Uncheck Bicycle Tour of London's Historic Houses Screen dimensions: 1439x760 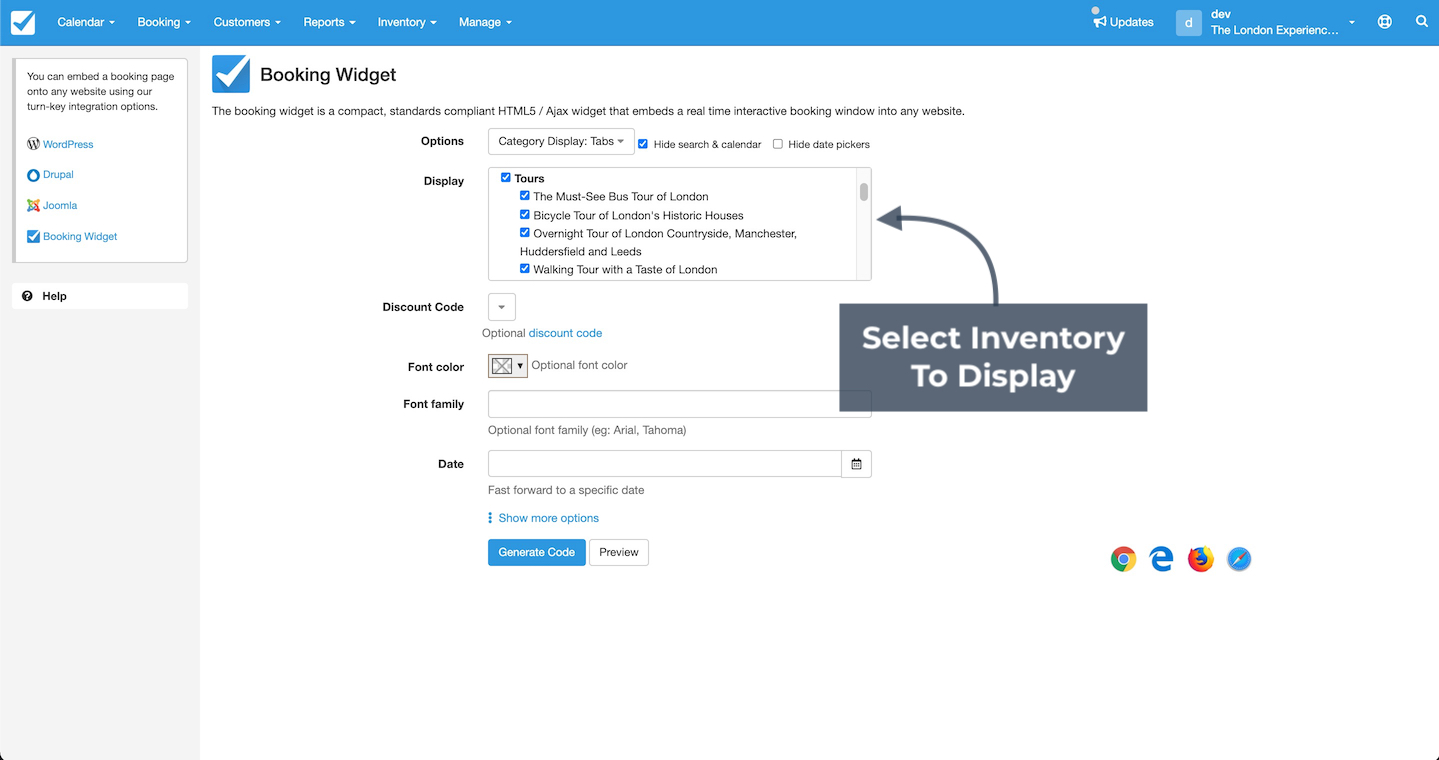coord(524,215)
